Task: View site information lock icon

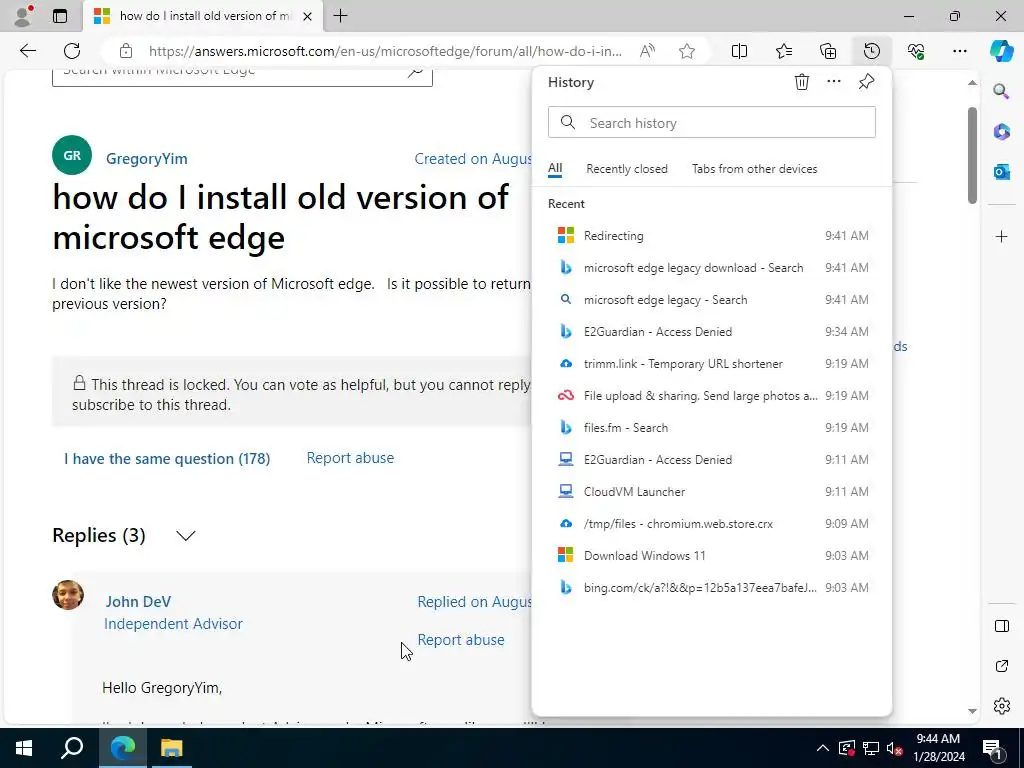Action: 126,51
